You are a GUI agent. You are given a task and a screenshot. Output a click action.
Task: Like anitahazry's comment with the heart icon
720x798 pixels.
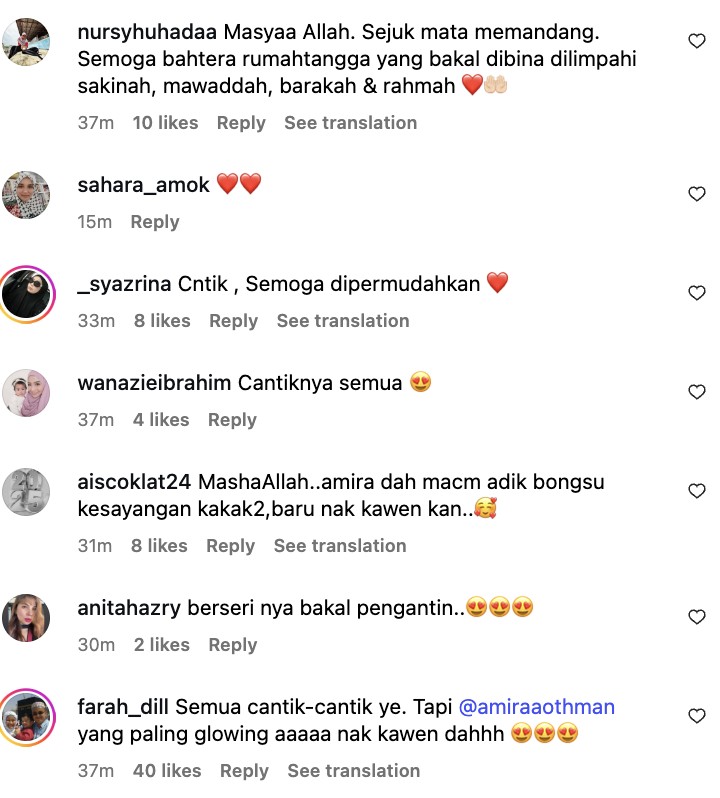pyautogui.click(x=697, y=617)
